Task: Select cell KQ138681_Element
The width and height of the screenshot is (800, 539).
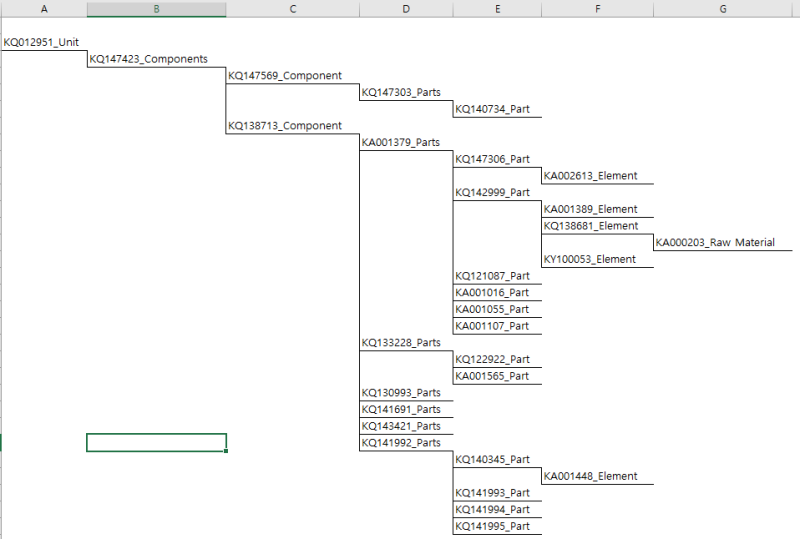Action: (597, 226)
